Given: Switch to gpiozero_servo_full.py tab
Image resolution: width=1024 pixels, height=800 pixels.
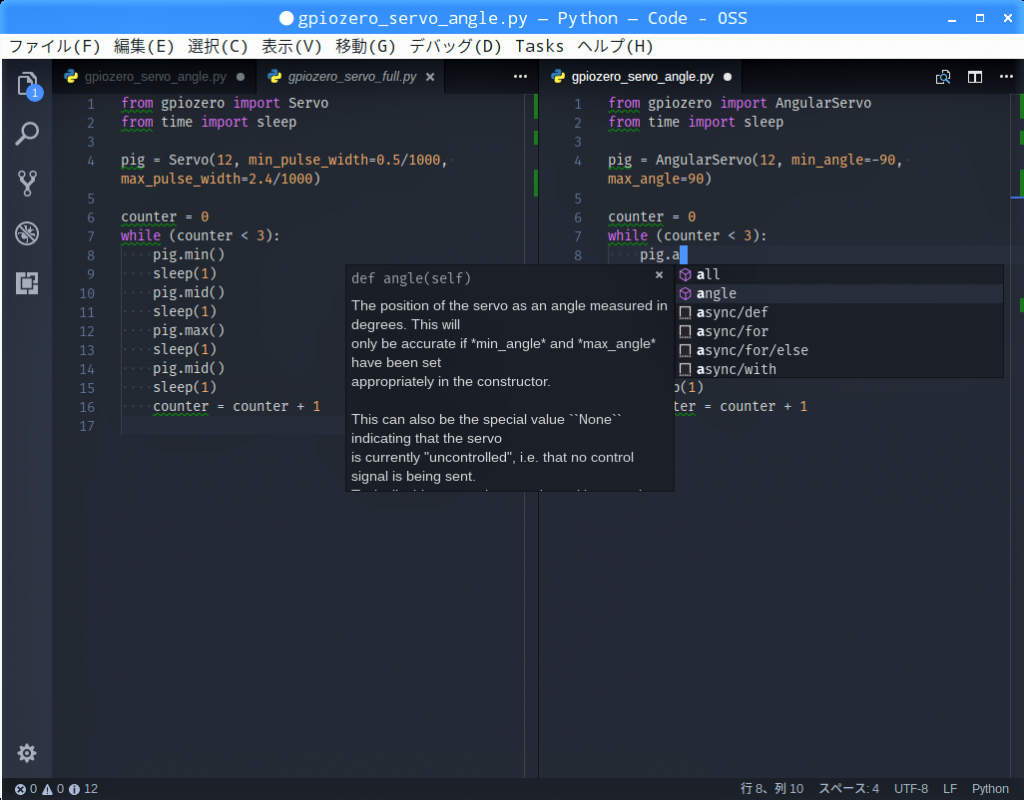Looking at the screenshot, I should [352, 76].
